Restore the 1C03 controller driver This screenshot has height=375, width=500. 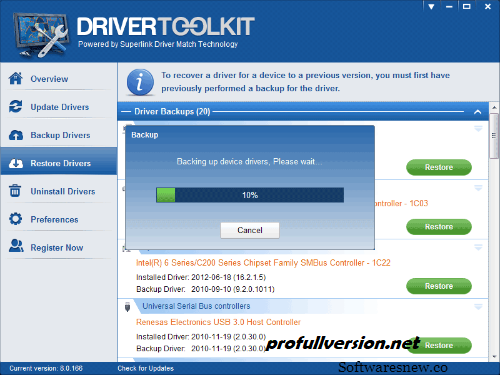tap(439, 227)
